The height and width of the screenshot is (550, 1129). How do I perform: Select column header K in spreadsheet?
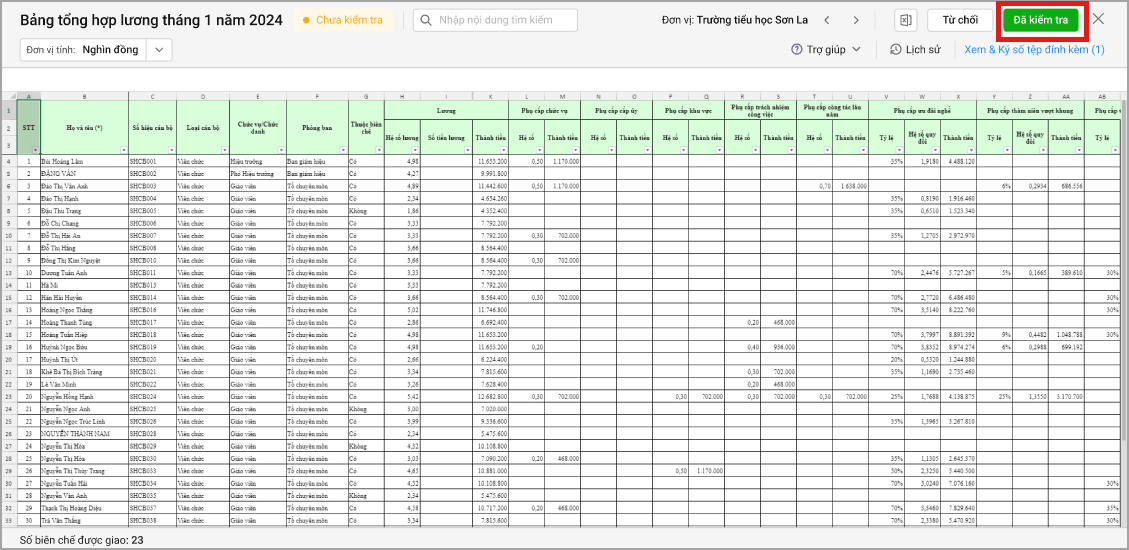coord(491,96)
